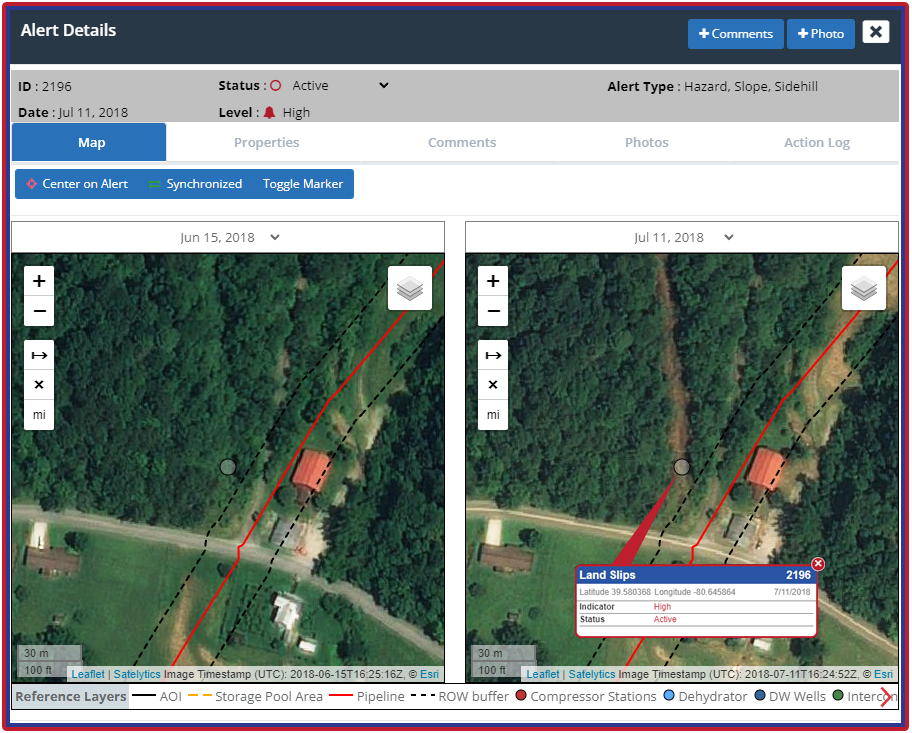Image resolution: width=912 pixels, height=733 pixels.
Task: Open the layers control on right map
Action: click(864, 288)
